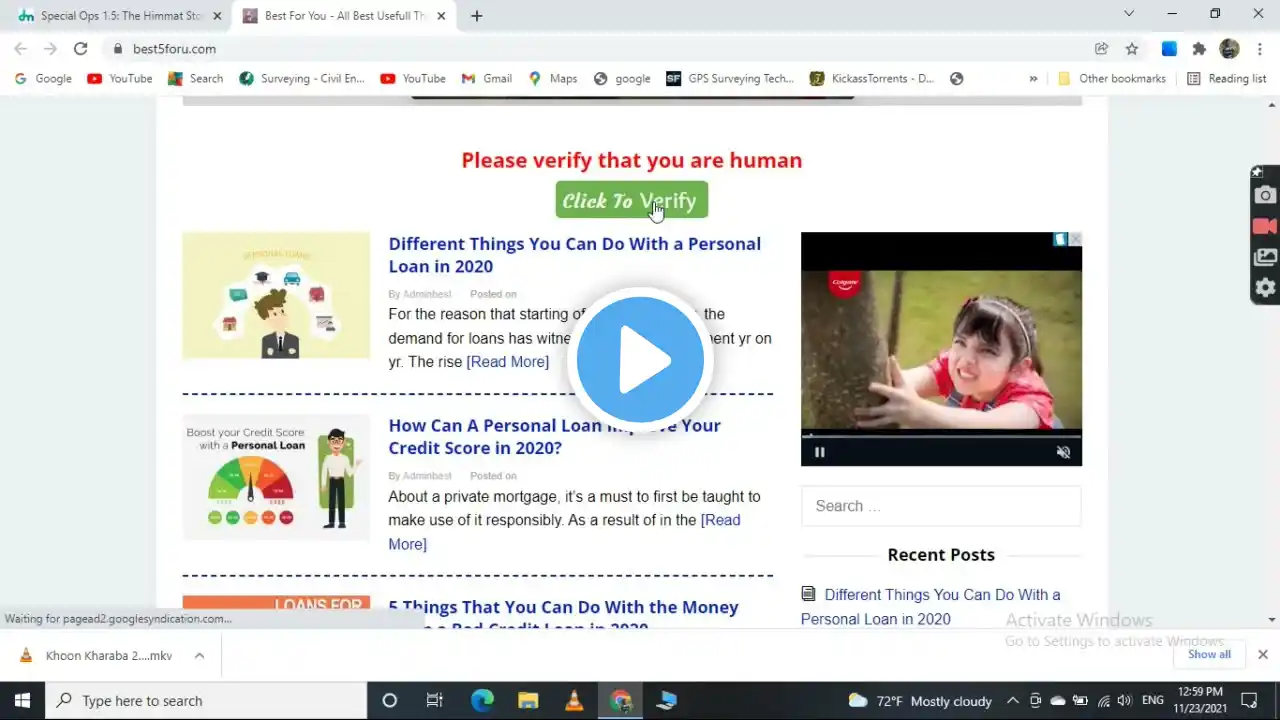Viewport: 1280px width, 720px height.
Task: Open 'Different Things You Can Do' article title
Action: pyautogui.click(x=574, y=255)
